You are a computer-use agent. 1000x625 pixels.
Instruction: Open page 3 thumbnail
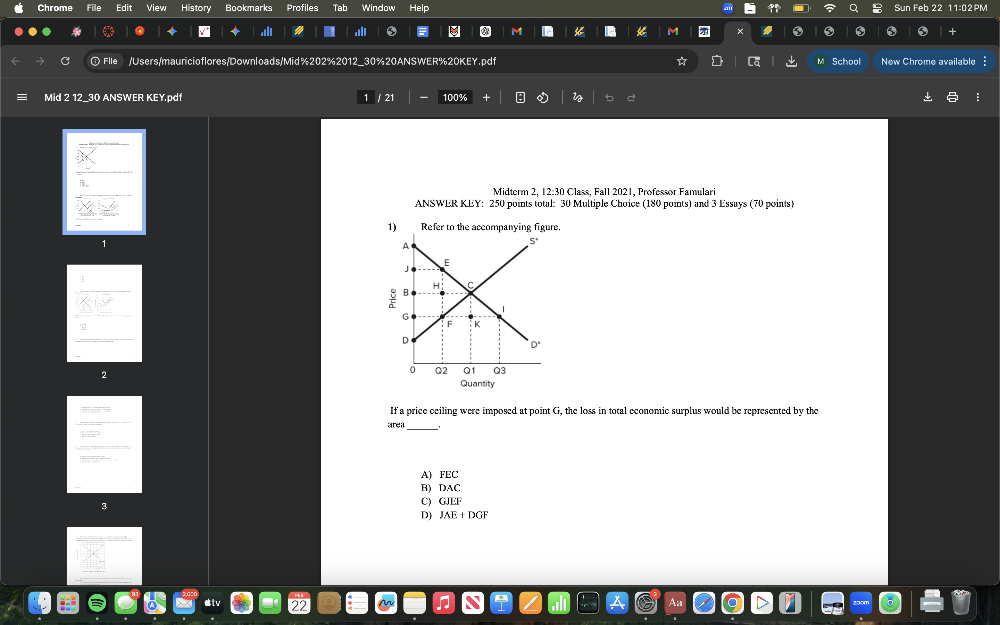coord(104,444)
